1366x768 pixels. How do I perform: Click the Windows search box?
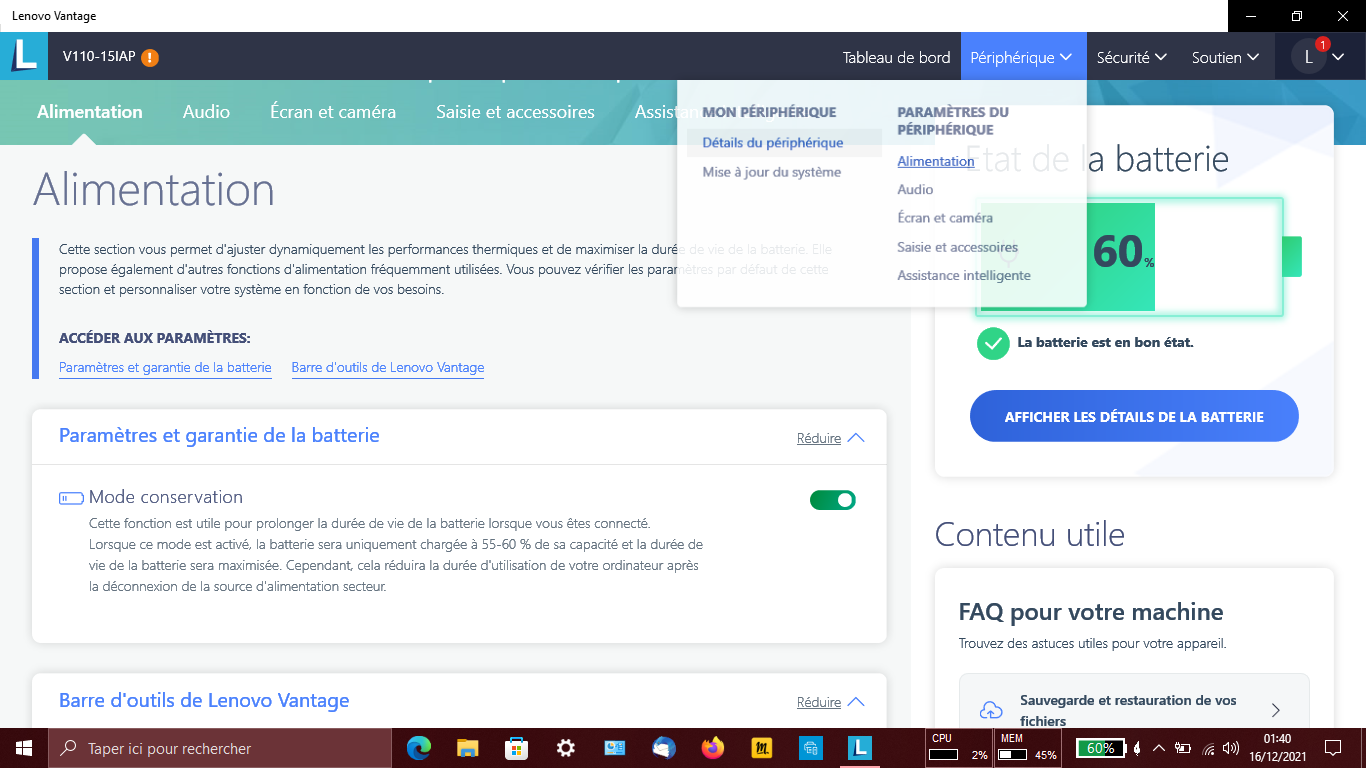pyautogui.click(x=220, y=748)
